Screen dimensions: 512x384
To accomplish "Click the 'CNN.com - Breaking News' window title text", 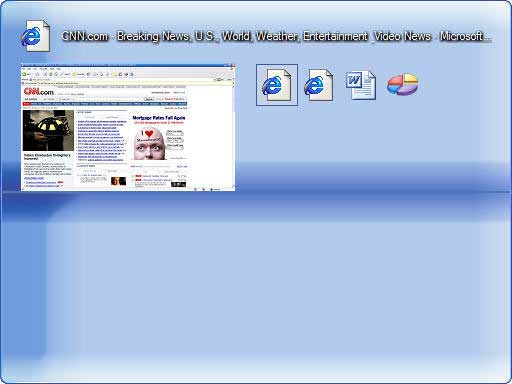I will coord(276,36).
